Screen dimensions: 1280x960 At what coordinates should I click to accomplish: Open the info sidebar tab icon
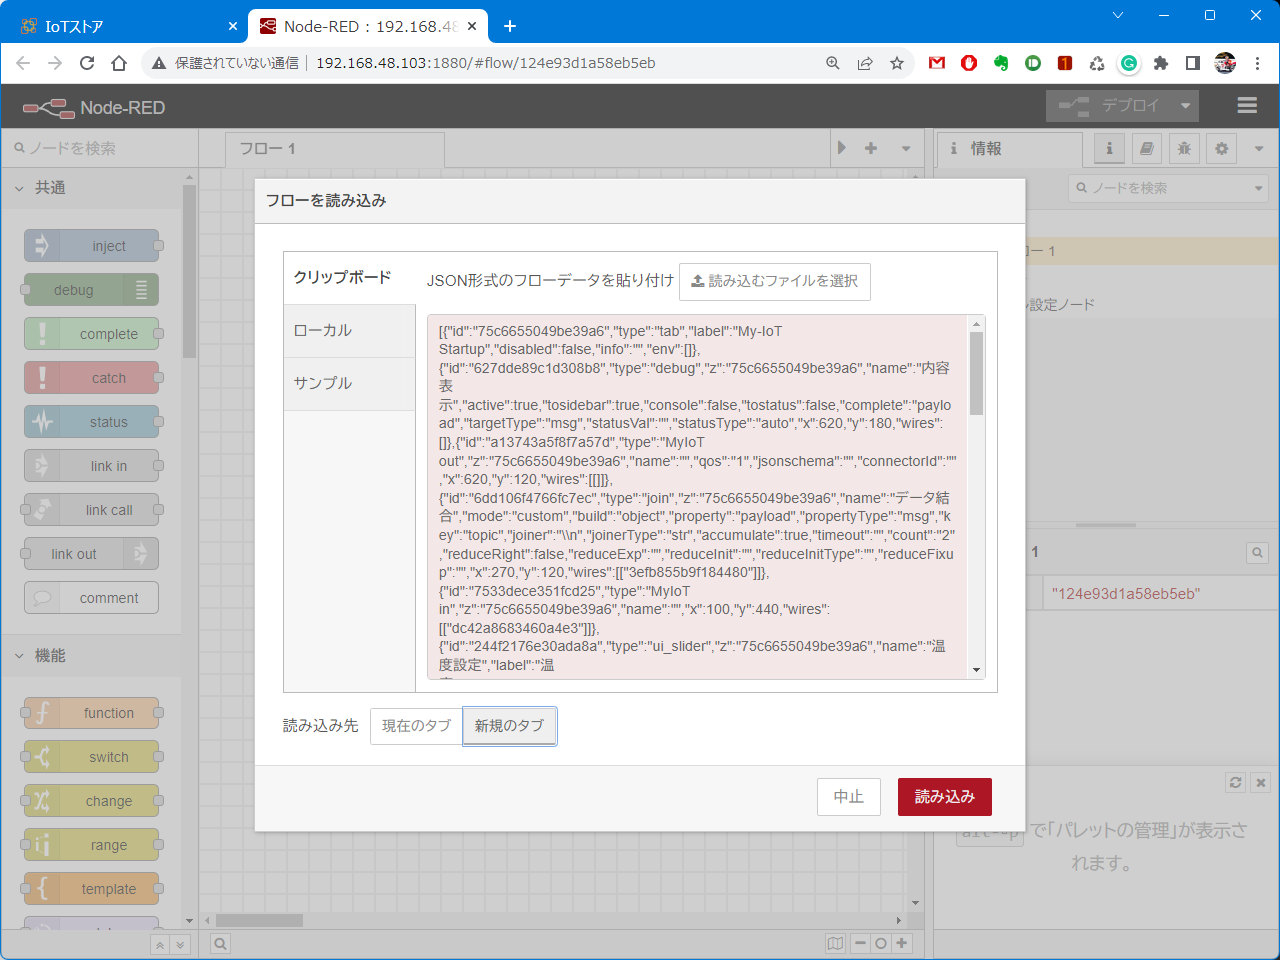pyautogui.click(x=1109, y=148)
